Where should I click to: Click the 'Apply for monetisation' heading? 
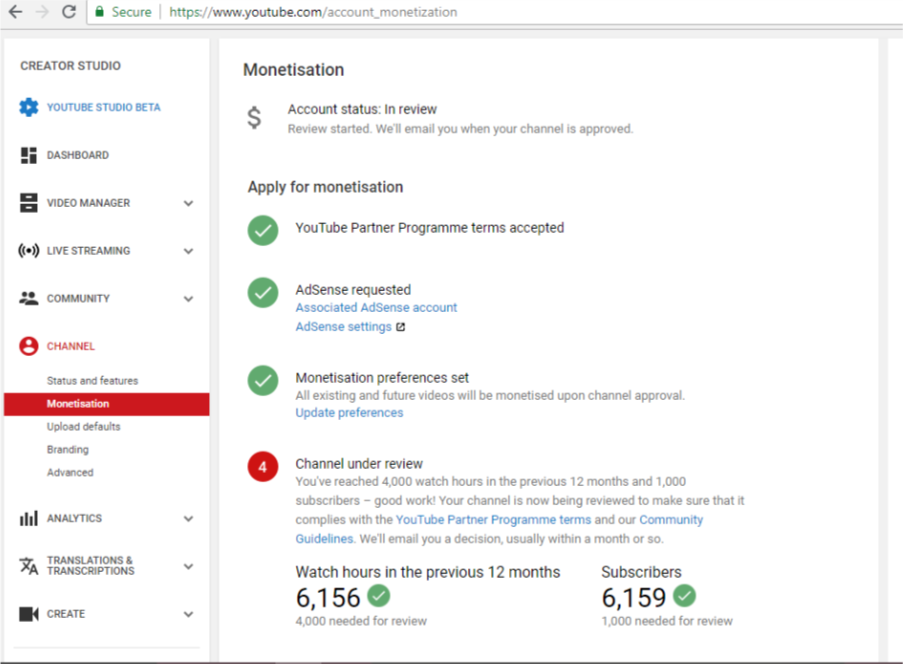point(325,187)
